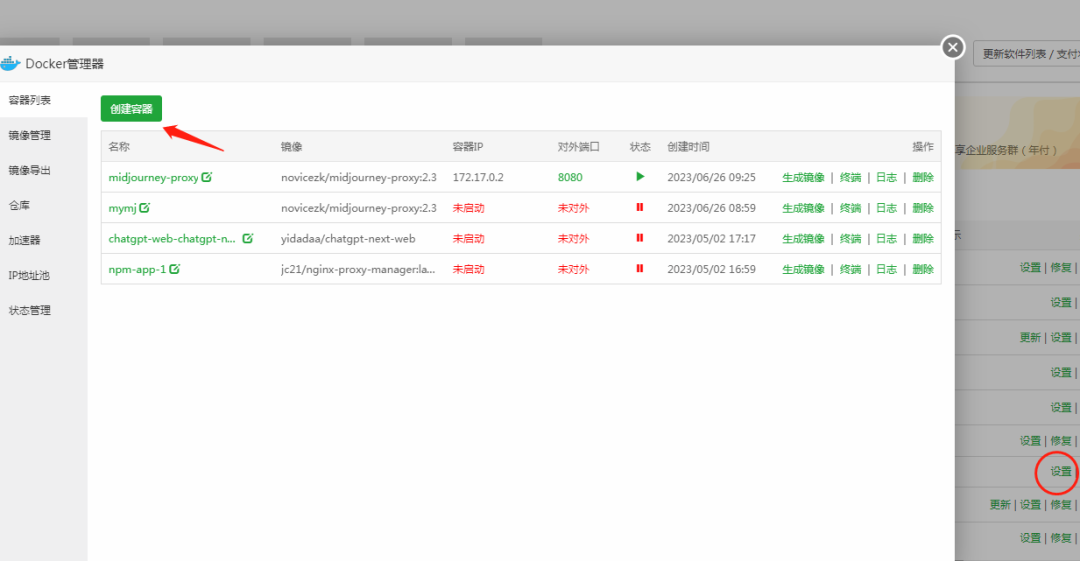
Task: Switch to 镜像管理 tab
Action: pyautogui.click(x=30, y=135)
